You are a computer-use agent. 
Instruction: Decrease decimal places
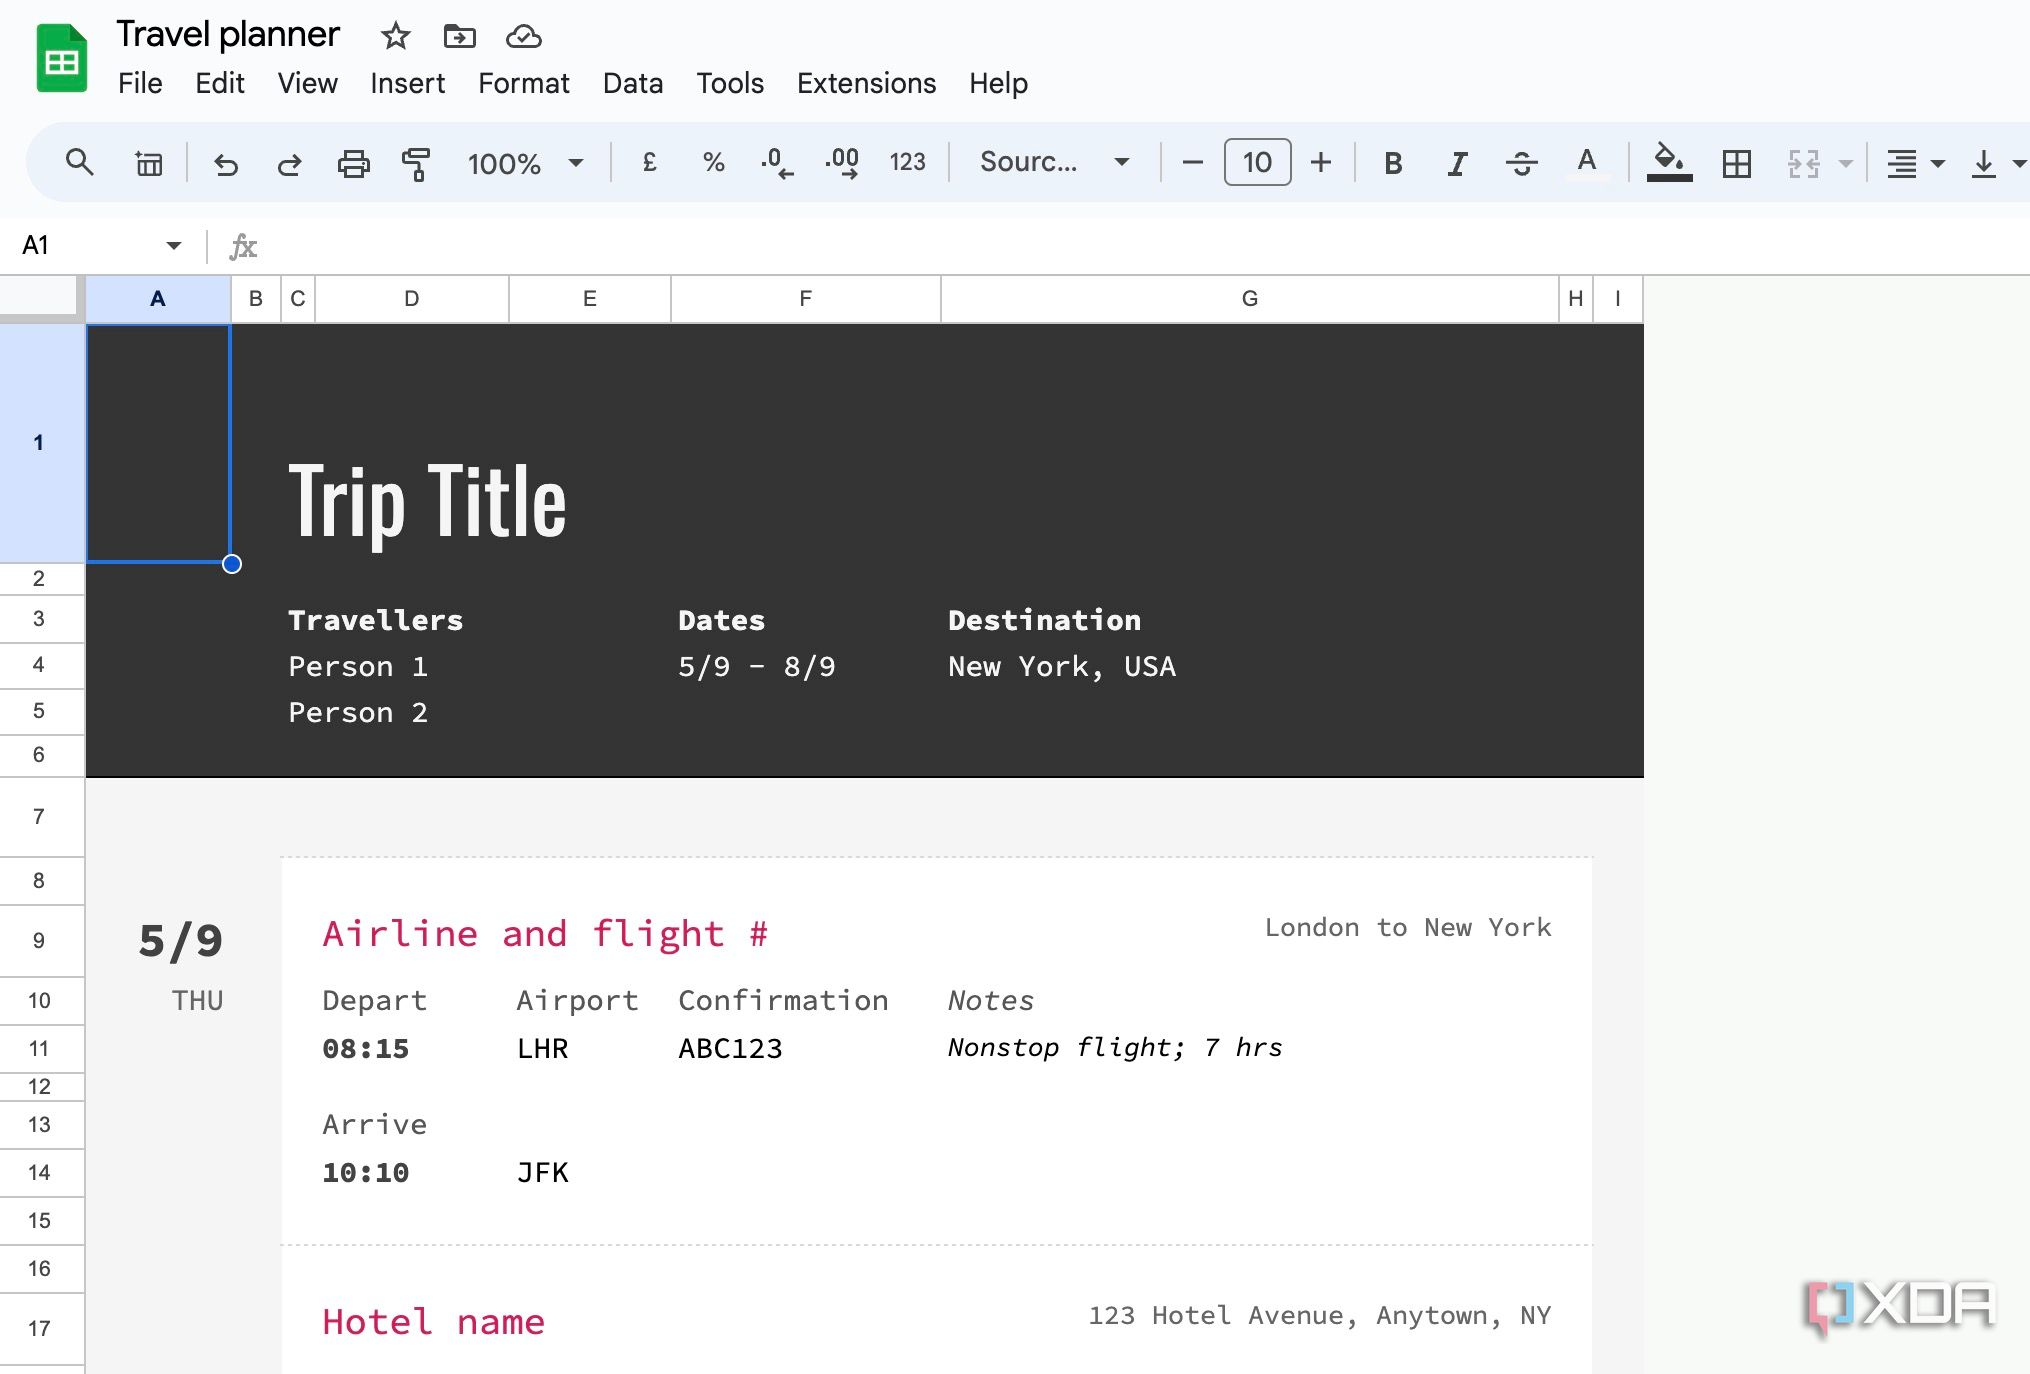[x=777, y=162]
